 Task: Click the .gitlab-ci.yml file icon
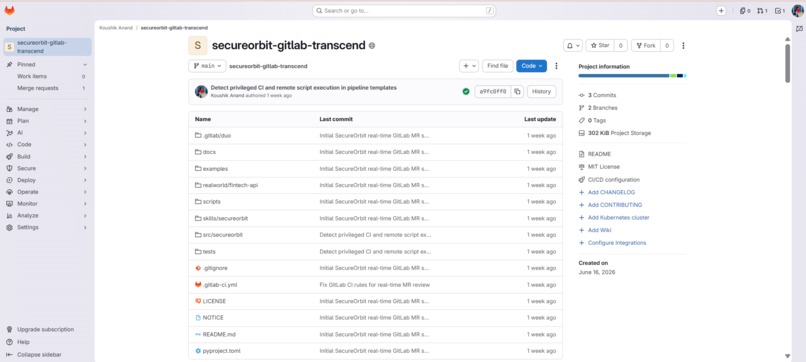(x=198, y=284)
